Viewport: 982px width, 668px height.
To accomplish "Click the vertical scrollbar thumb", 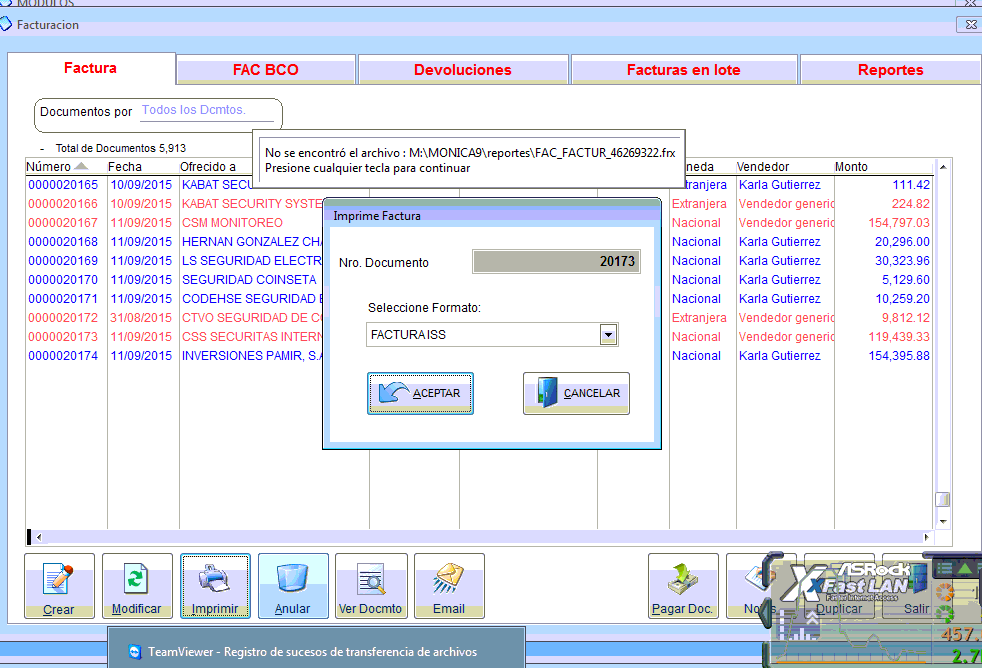I will pyautogui.click(x=943, y=500).
